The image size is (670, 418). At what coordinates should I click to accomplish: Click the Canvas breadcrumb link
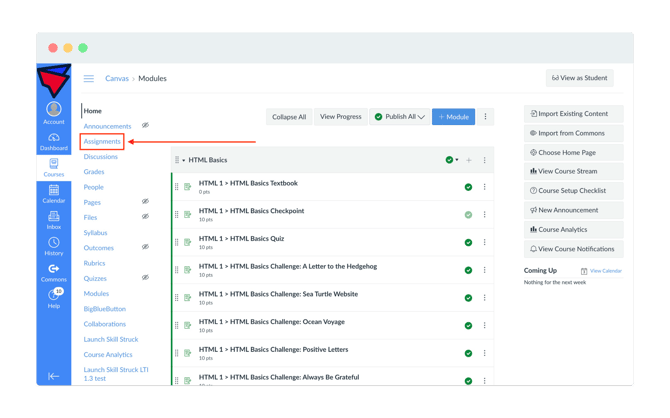(x=117, y=79)
